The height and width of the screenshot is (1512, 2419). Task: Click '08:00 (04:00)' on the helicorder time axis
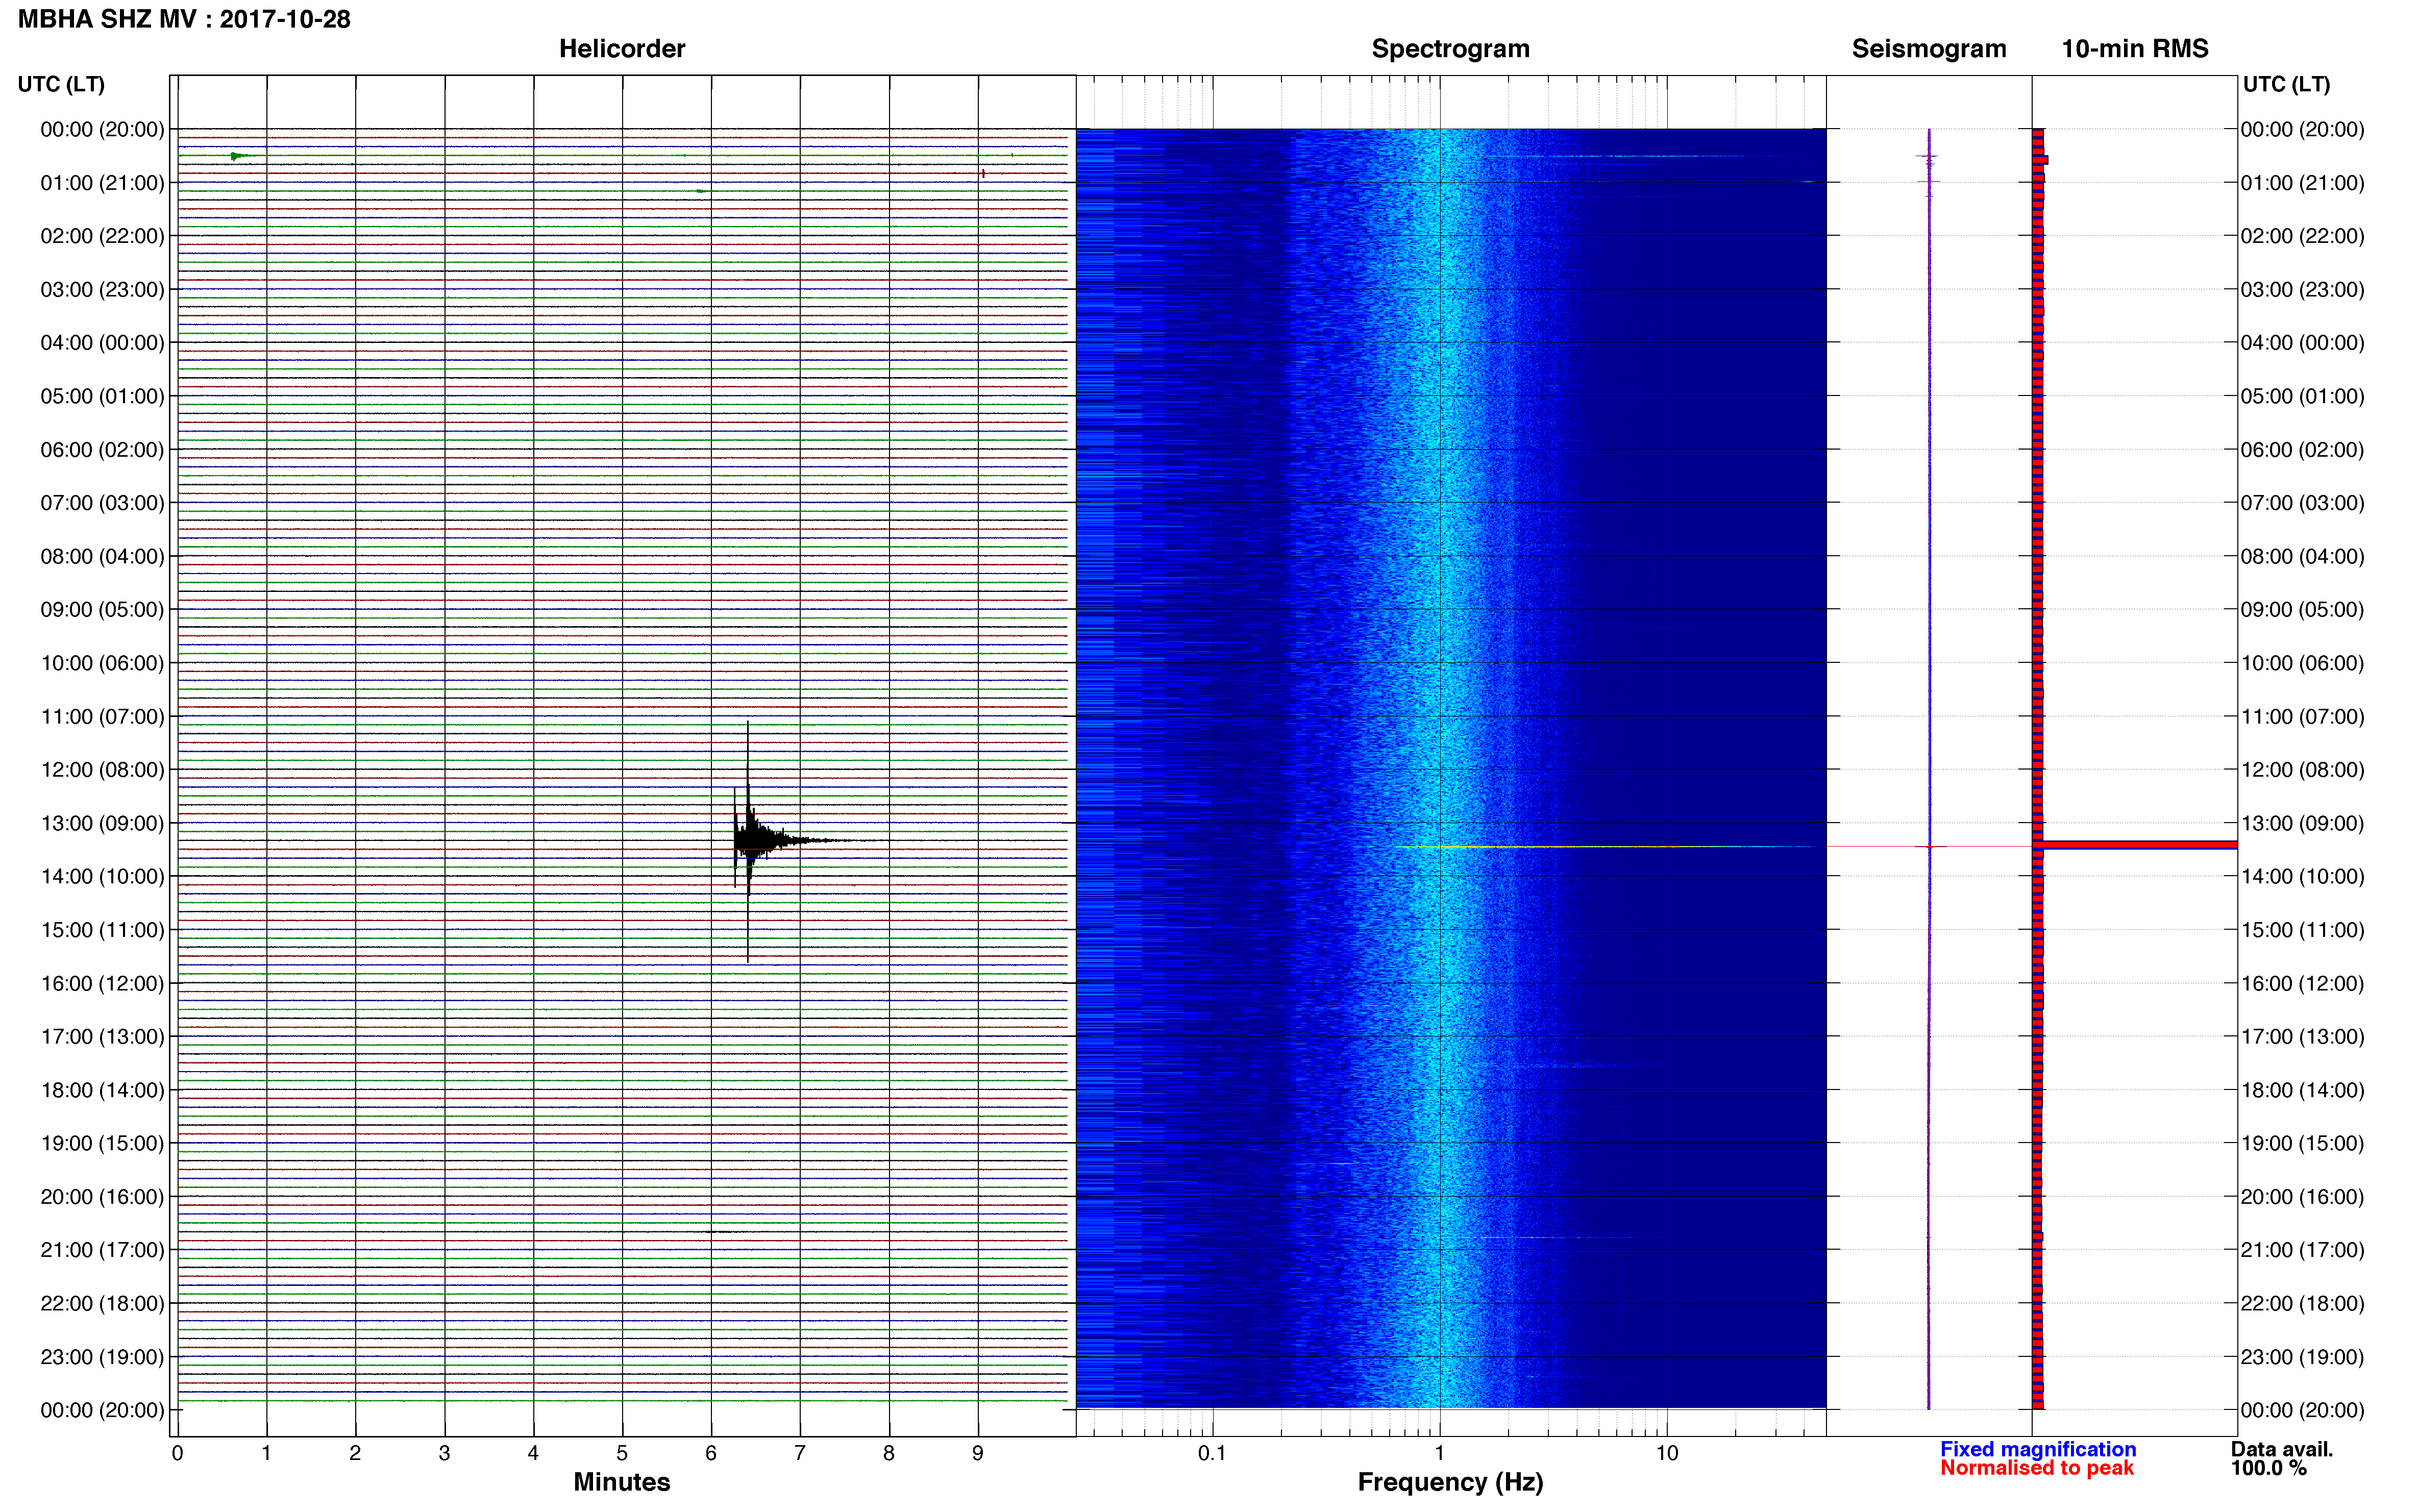coord(102,556)
